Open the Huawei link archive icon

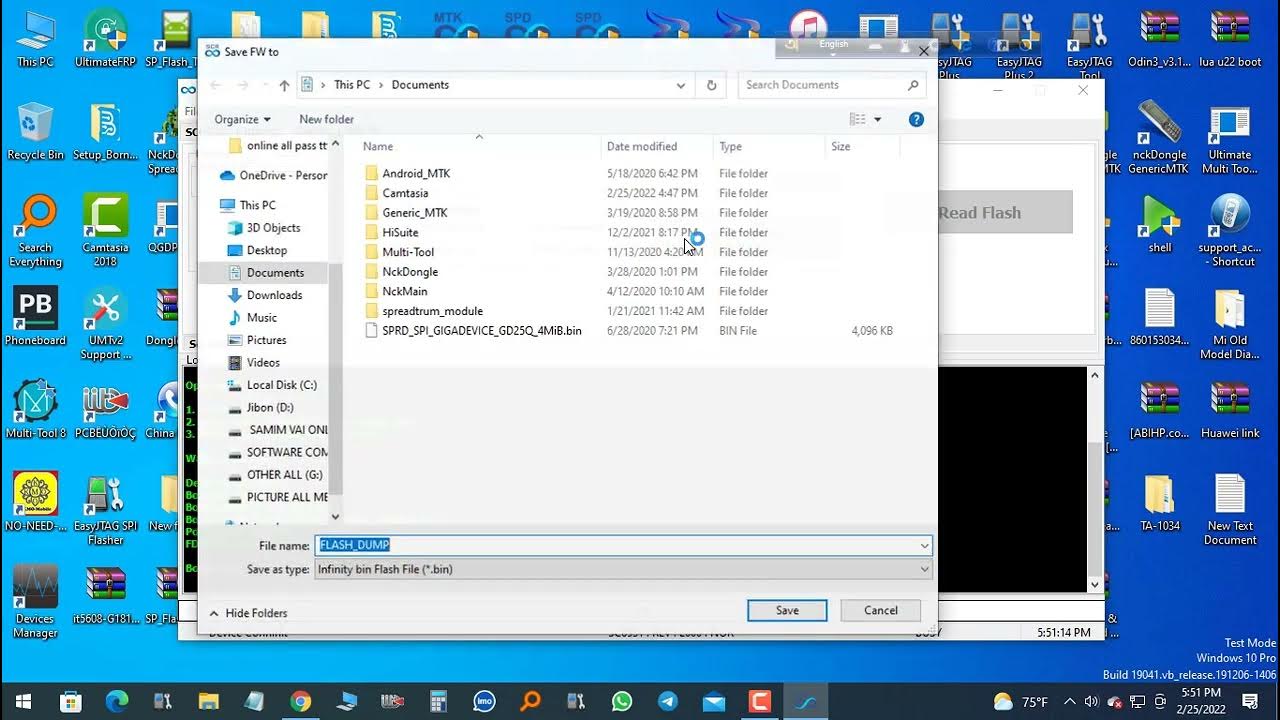1230,409
